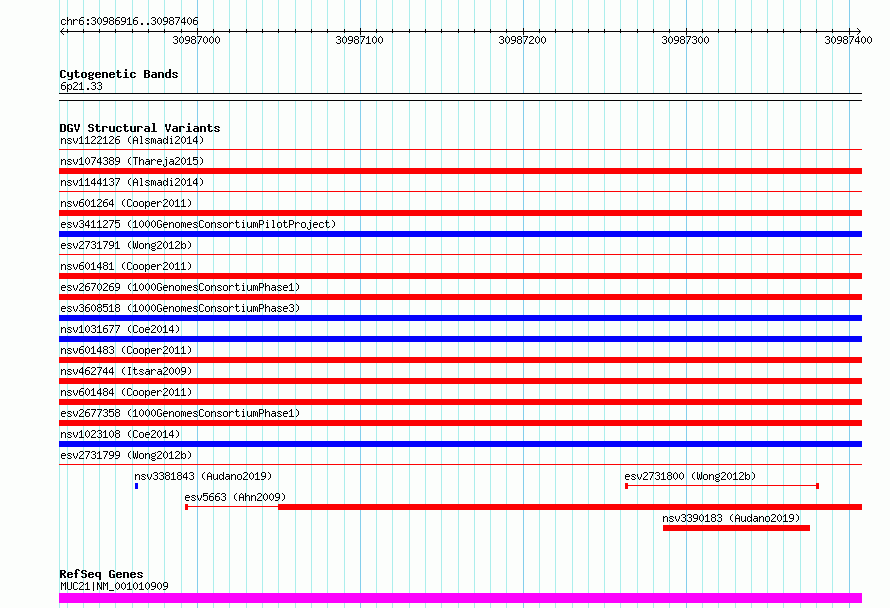Select the DGV Structural Variants track title
This screenshot has height=608, width=890.
(140, 128)
